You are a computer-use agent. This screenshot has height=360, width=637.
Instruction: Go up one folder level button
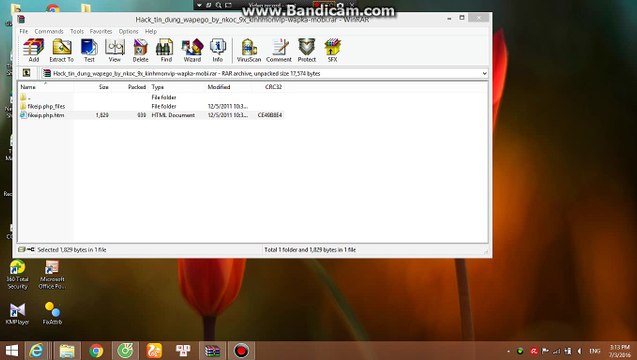pyautogui.click(x=26, y=73)
